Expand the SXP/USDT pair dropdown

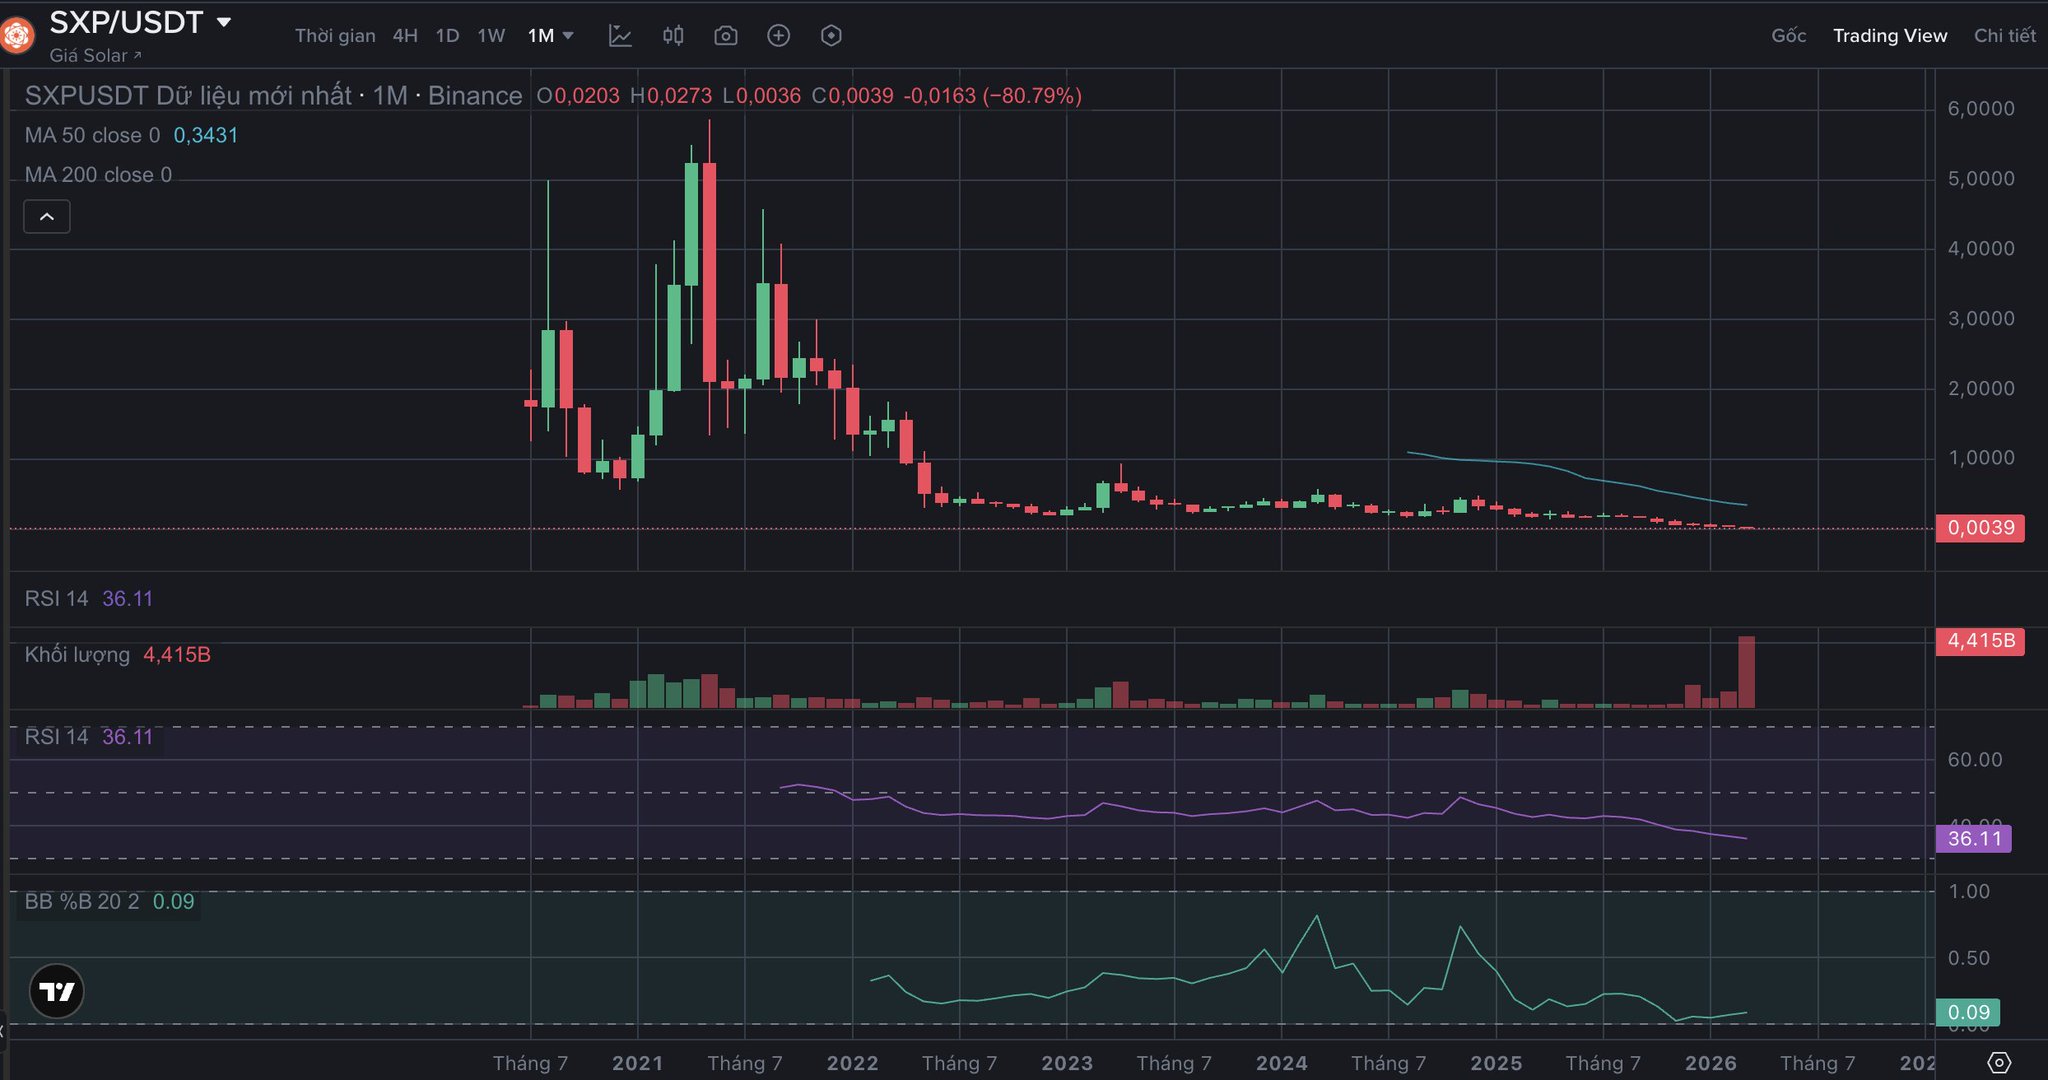224,22
